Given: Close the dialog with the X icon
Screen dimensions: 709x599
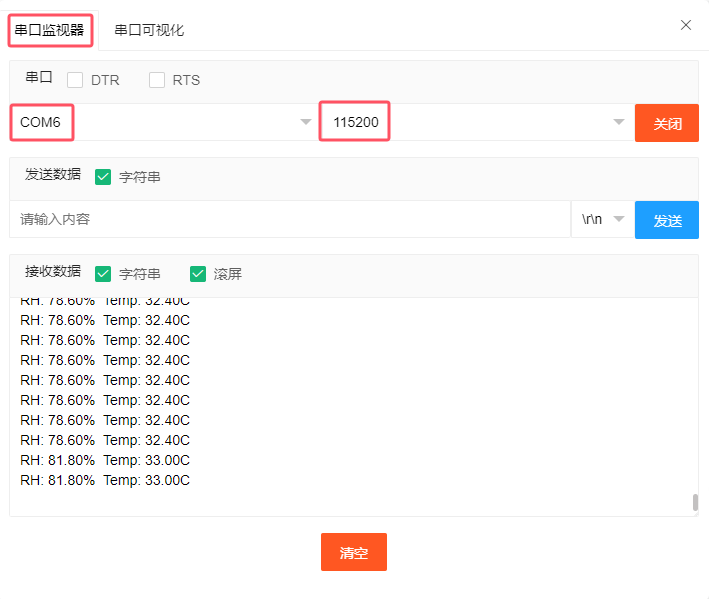Looking at the screenshot, I should pos(686,25).
